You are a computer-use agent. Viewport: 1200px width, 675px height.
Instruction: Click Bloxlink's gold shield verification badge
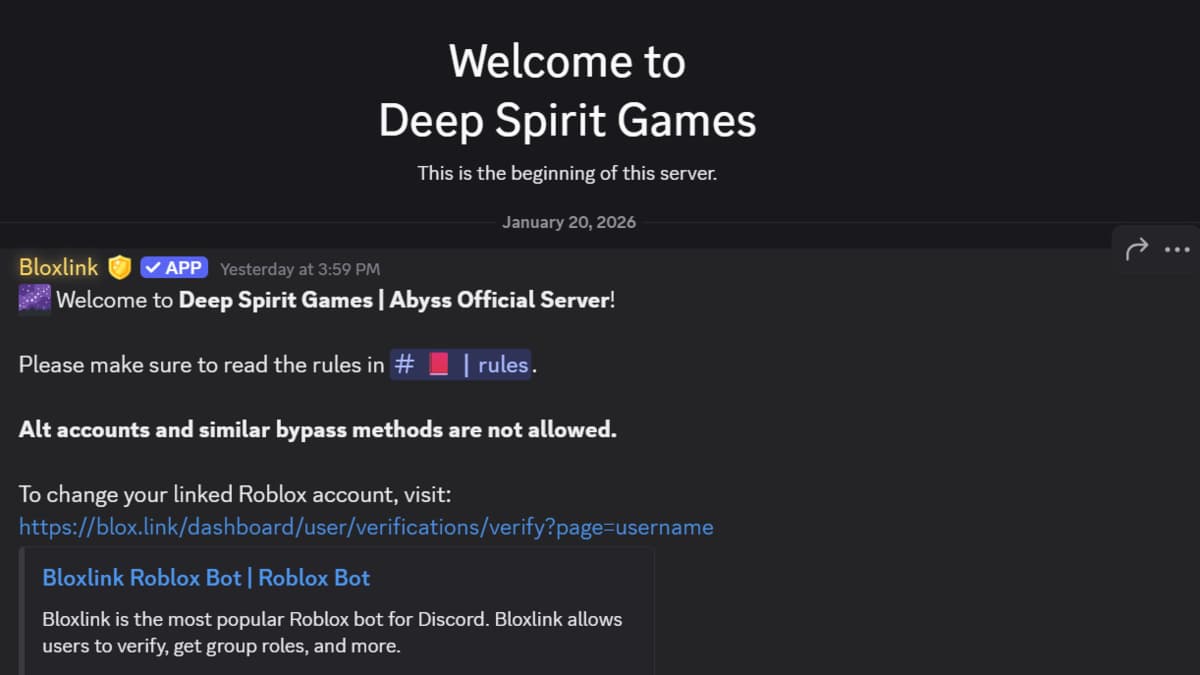[x=117, y=266]
